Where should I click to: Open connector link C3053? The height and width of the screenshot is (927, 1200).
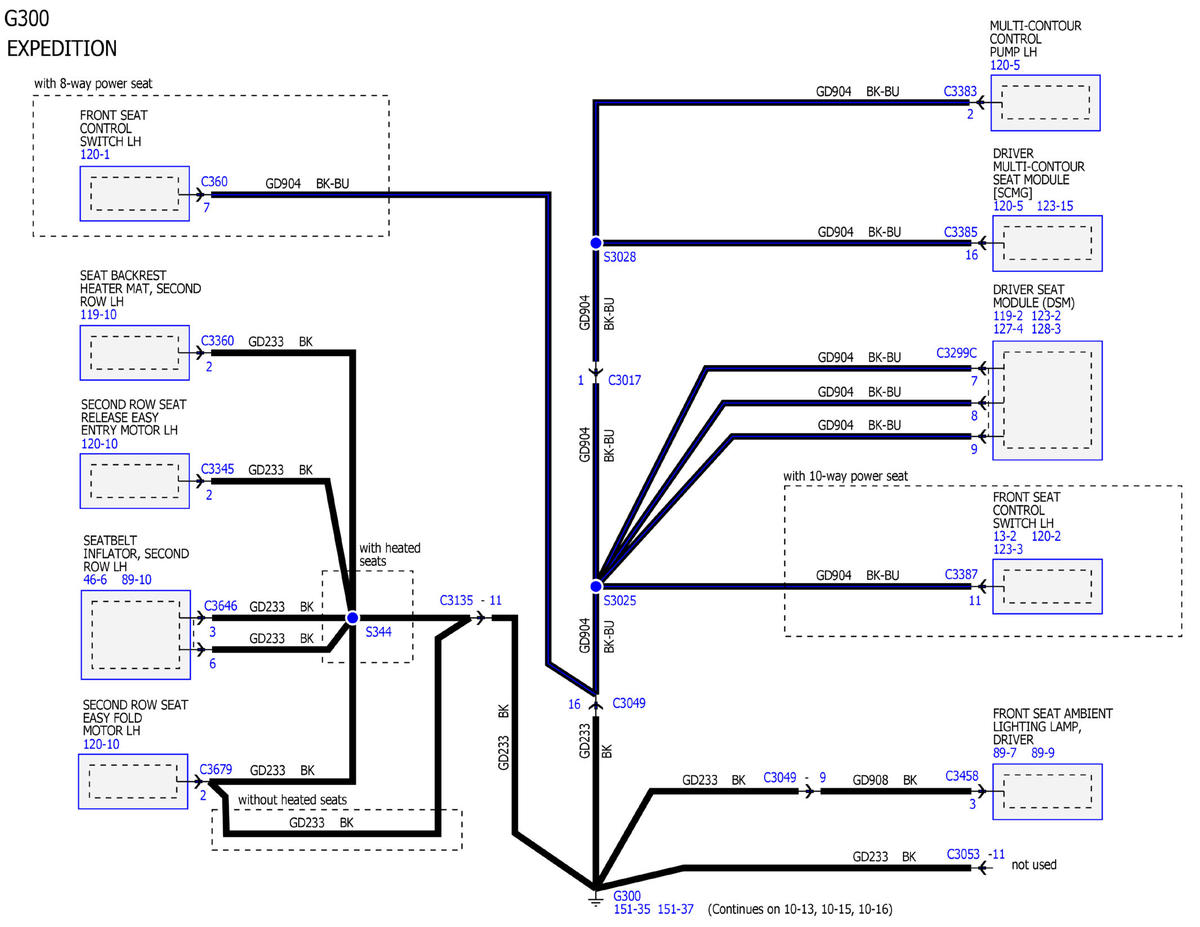[x=965, y=854]
